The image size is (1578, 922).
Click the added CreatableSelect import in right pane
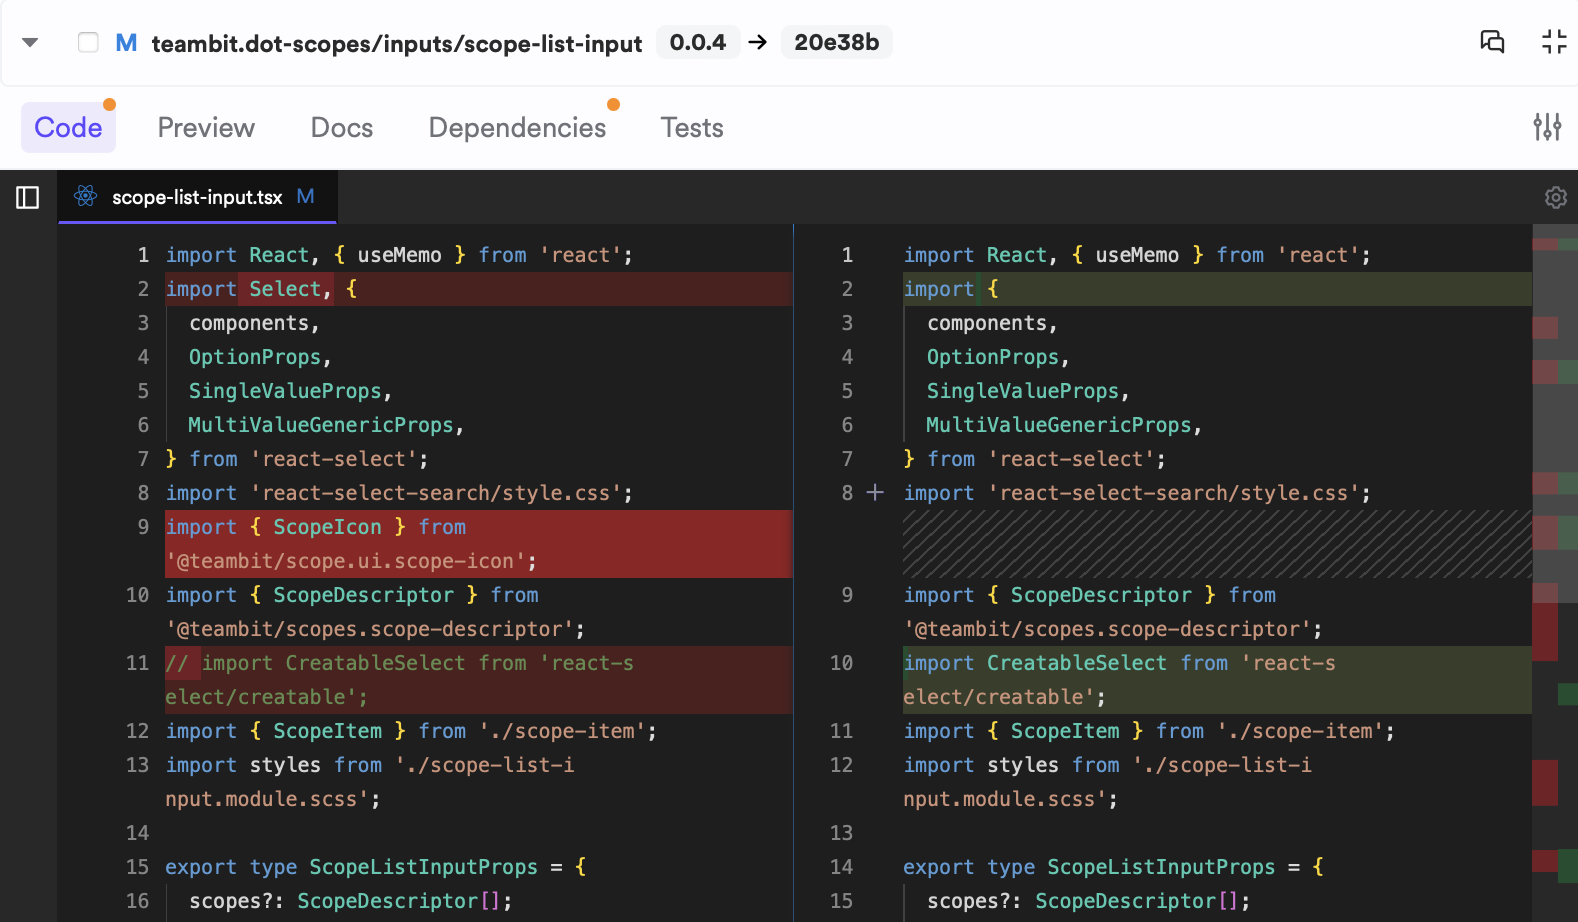tap(1217, 680)
